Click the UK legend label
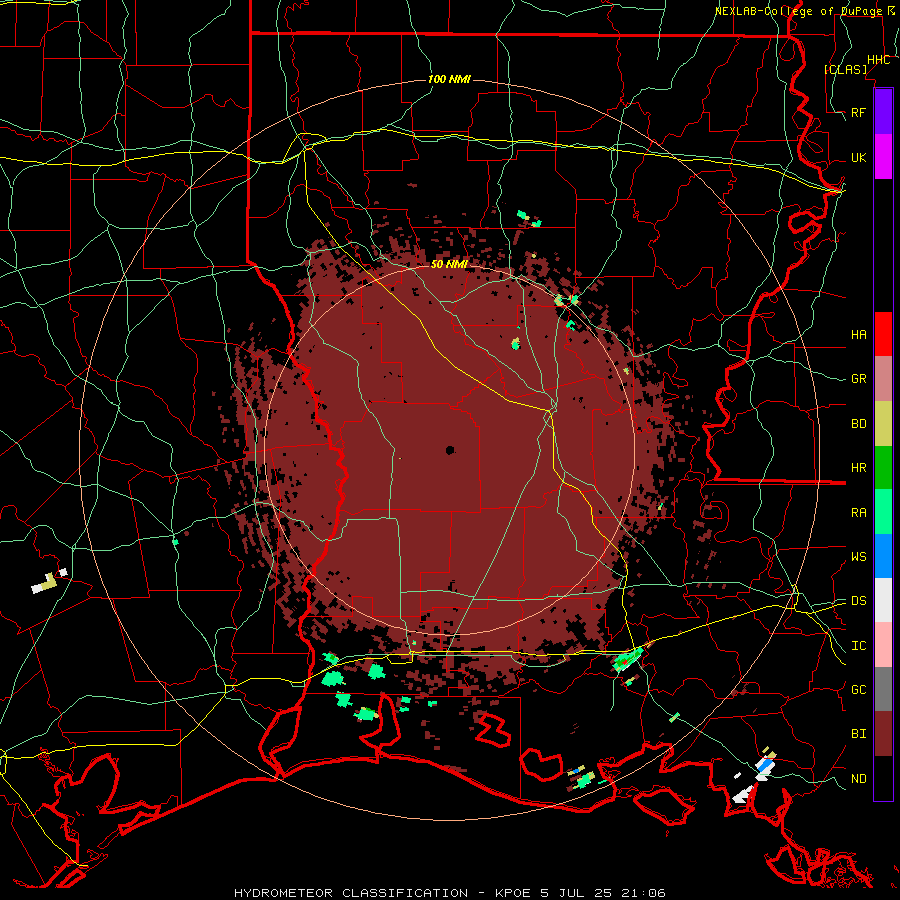The width and height of the screenshot is (900, 900). pos(859,157)
